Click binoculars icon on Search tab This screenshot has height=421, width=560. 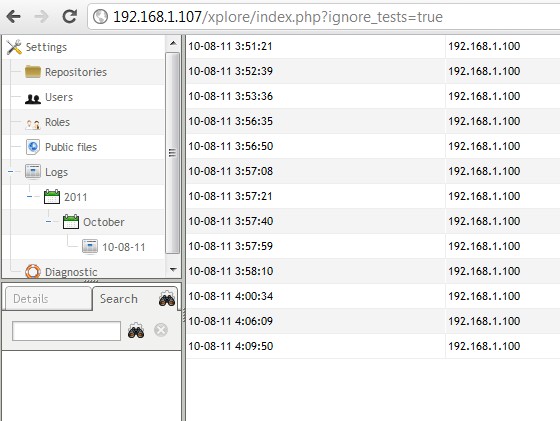(167, 299)
